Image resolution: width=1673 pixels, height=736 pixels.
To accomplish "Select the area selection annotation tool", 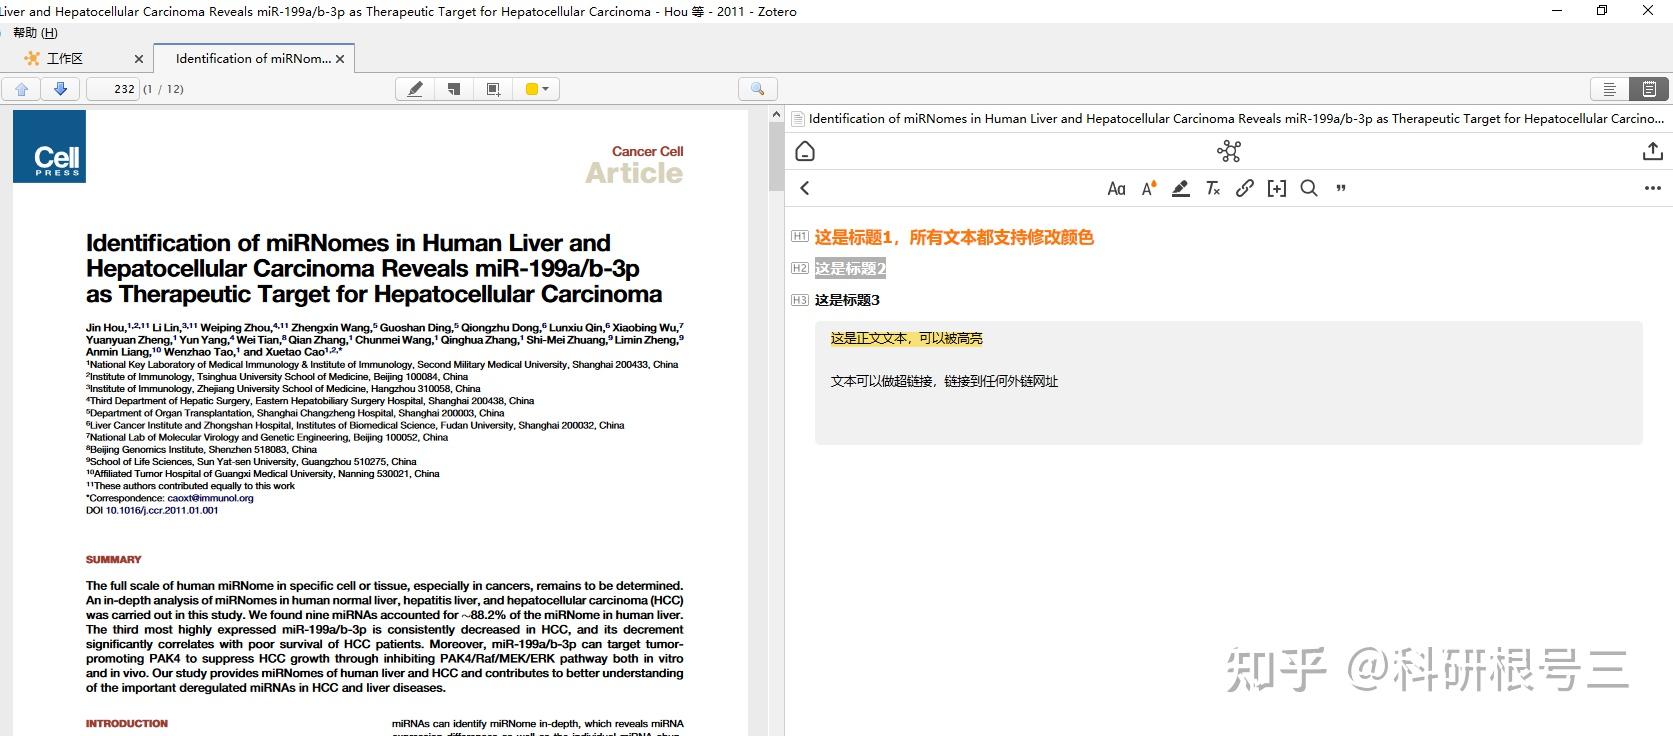I will [493, 89].
